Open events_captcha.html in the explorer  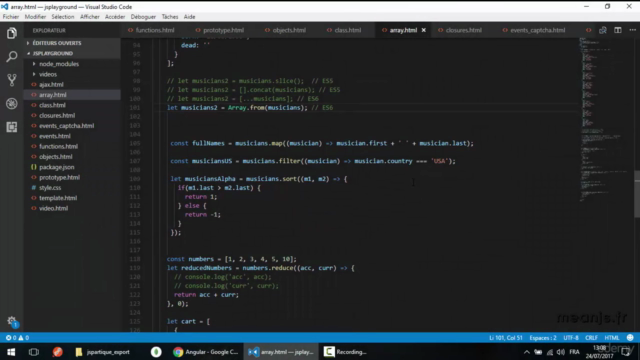(67, 126)
